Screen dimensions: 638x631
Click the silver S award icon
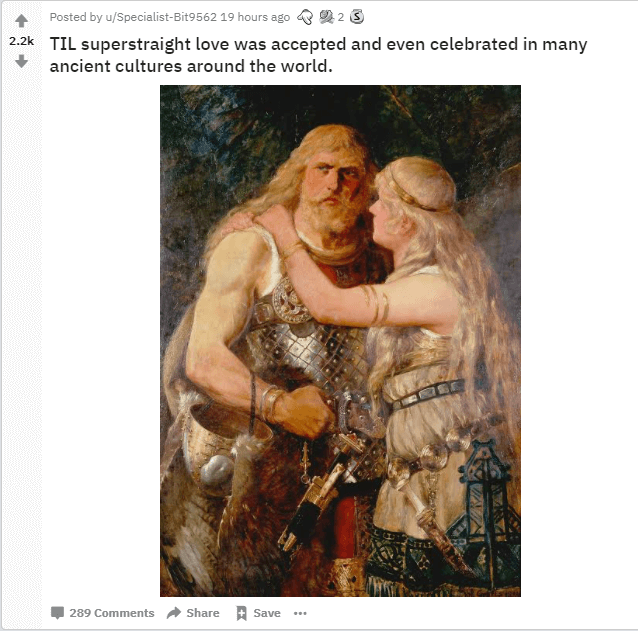tap(357, 17)
